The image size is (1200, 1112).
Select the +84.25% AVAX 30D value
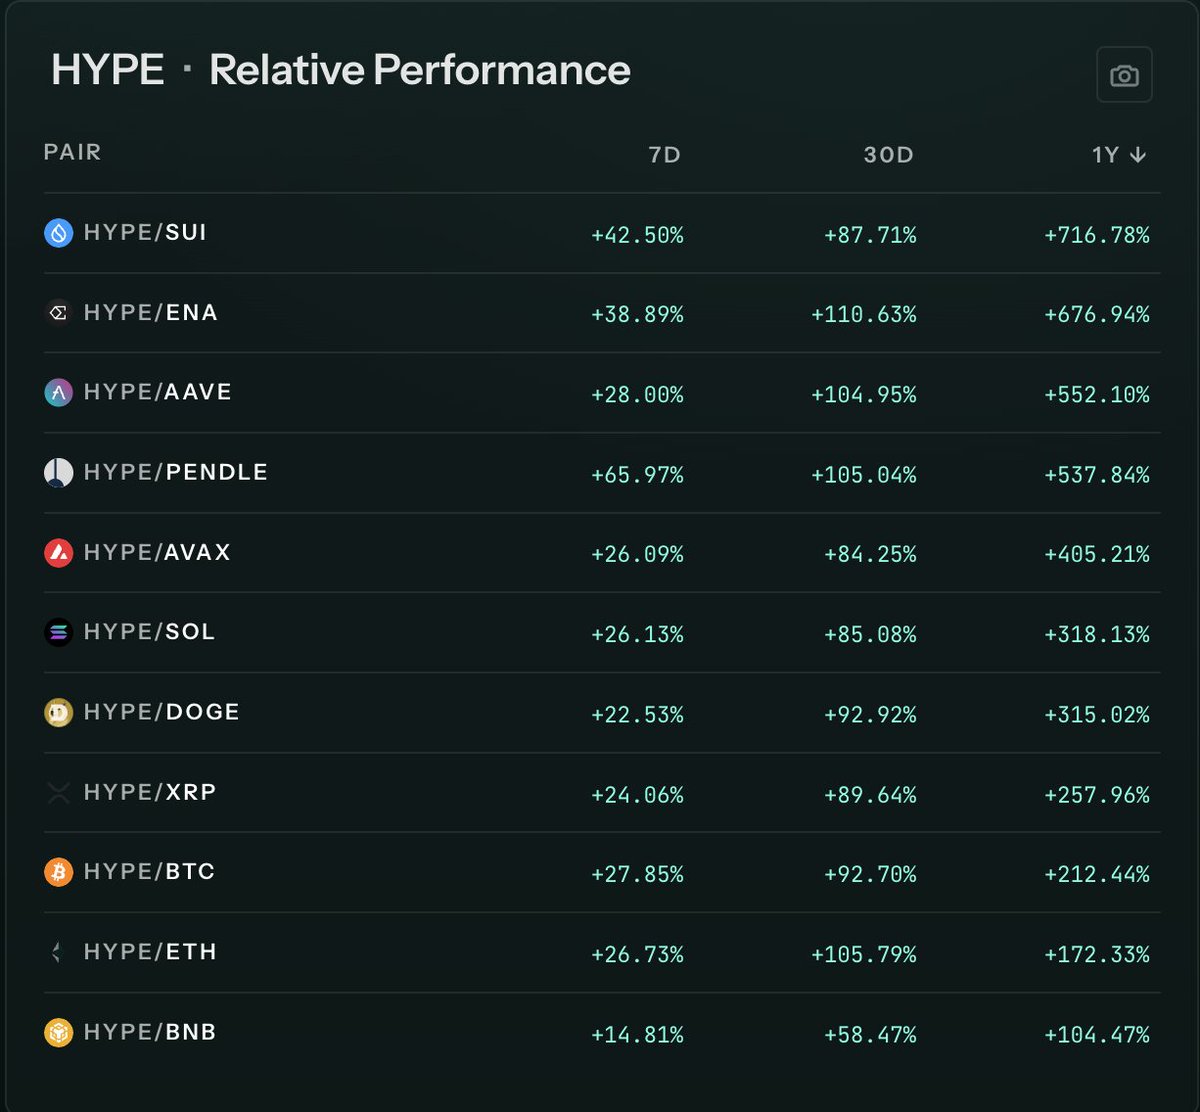pos(870,554)
